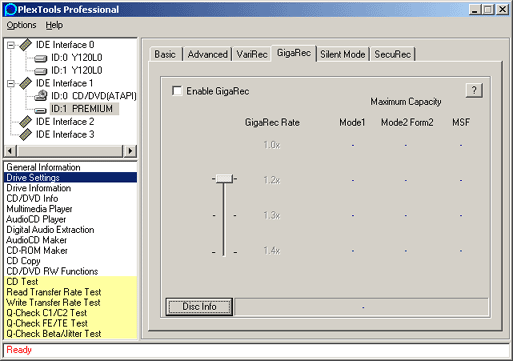Collapse the IDE Interface 0 tree node

[11, 45]
